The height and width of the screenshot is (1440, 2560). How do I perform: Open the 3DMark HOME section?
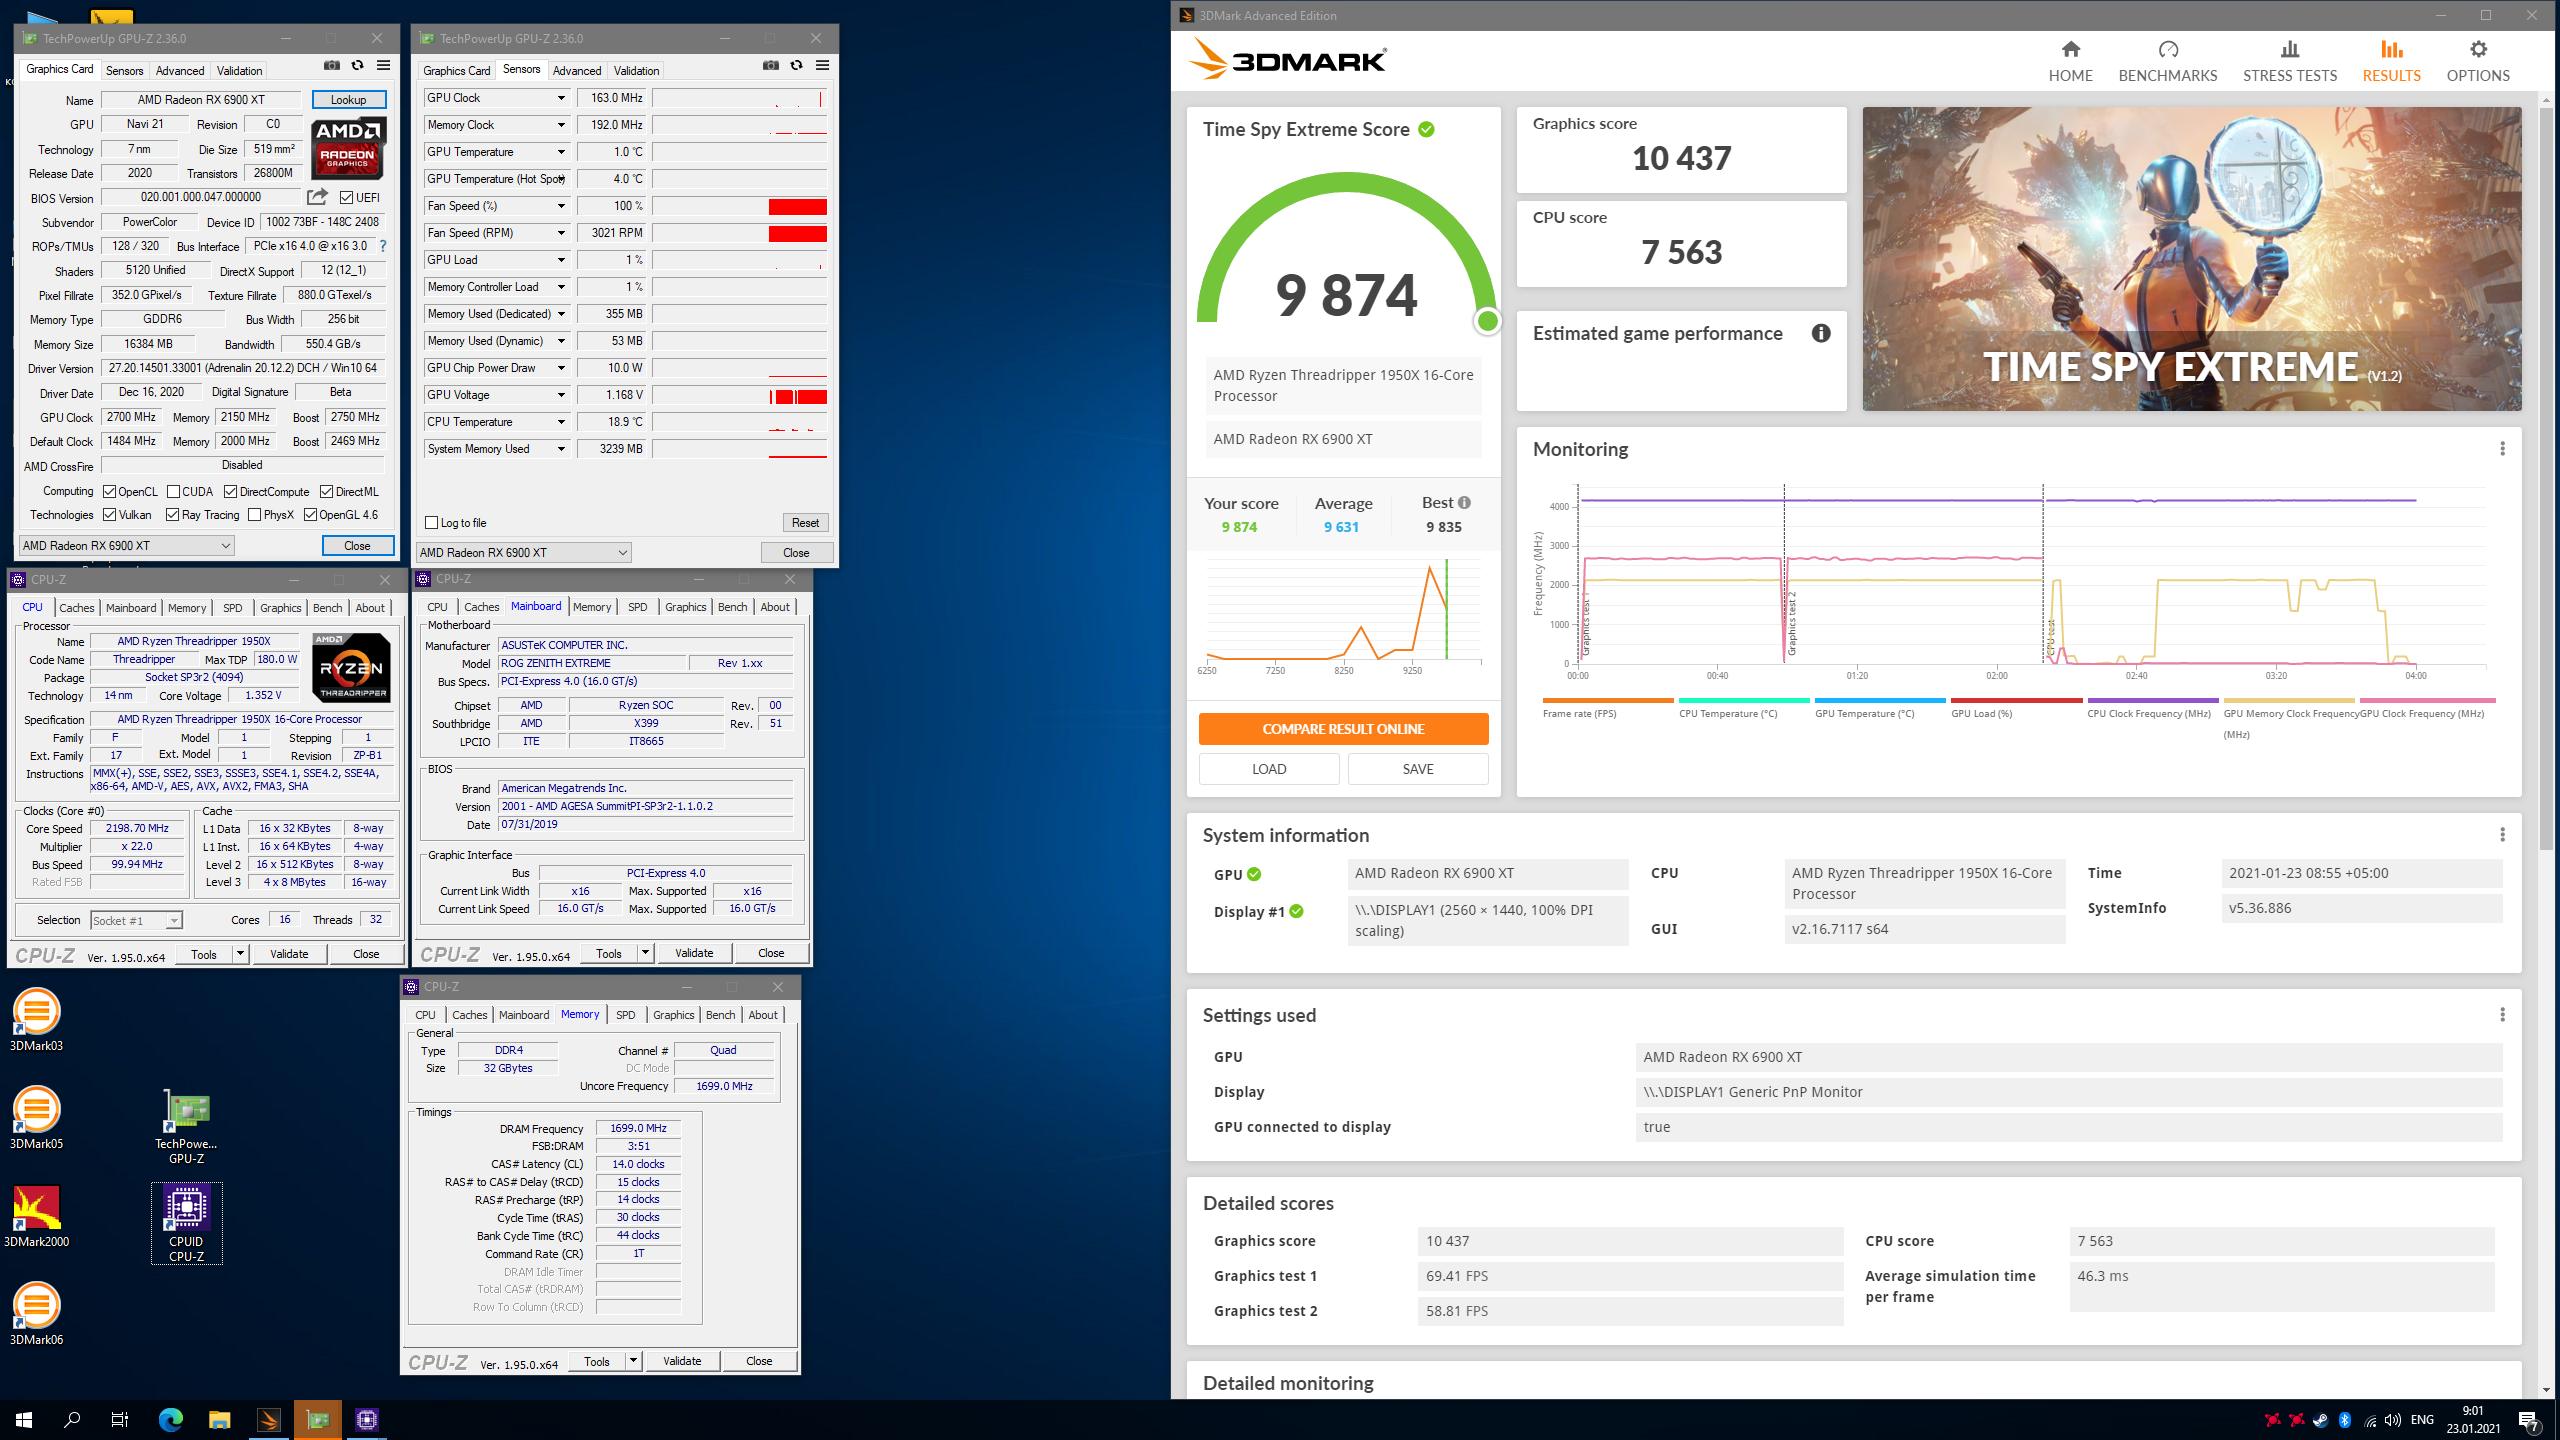(x=2070, y=61)
